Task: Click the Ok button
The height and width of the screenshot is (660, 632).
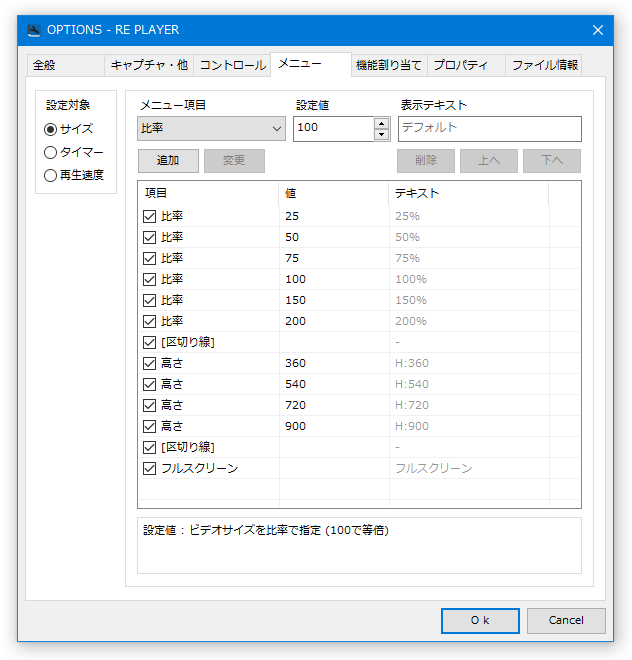Action: point(480,621)
